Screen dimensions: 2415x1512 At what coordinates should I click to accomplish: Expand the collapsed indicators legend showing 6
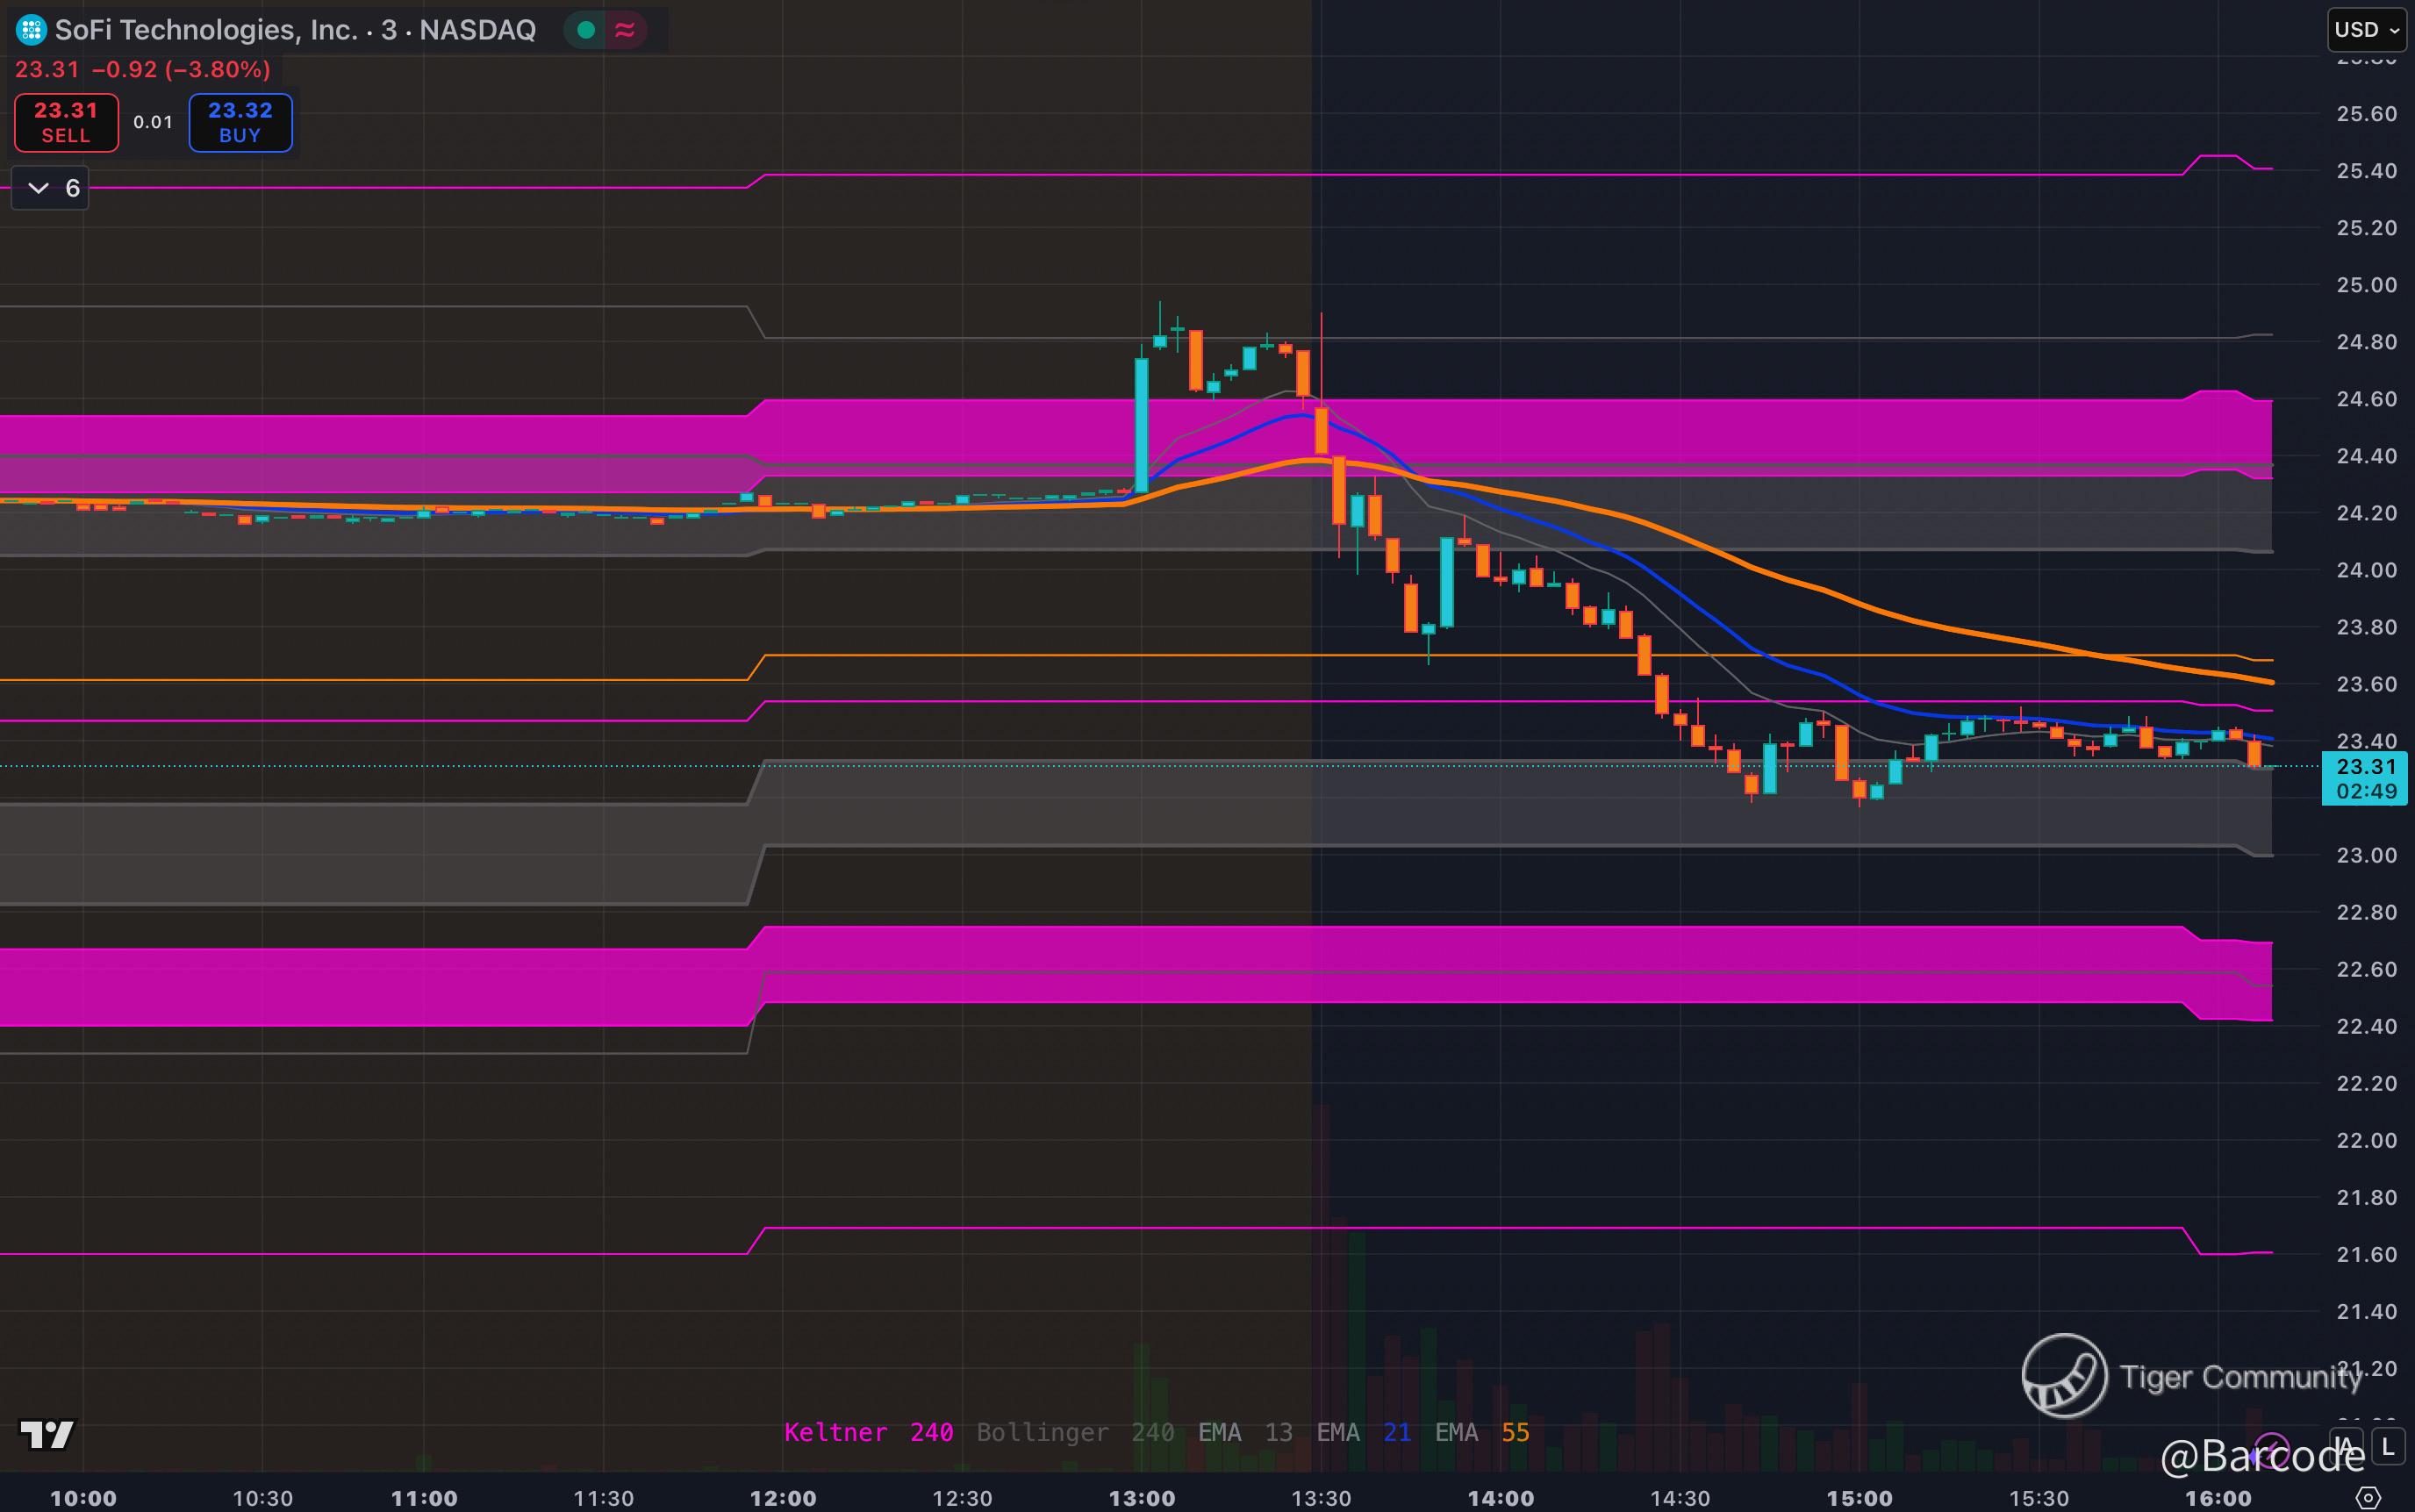click(x=50, y=188)
